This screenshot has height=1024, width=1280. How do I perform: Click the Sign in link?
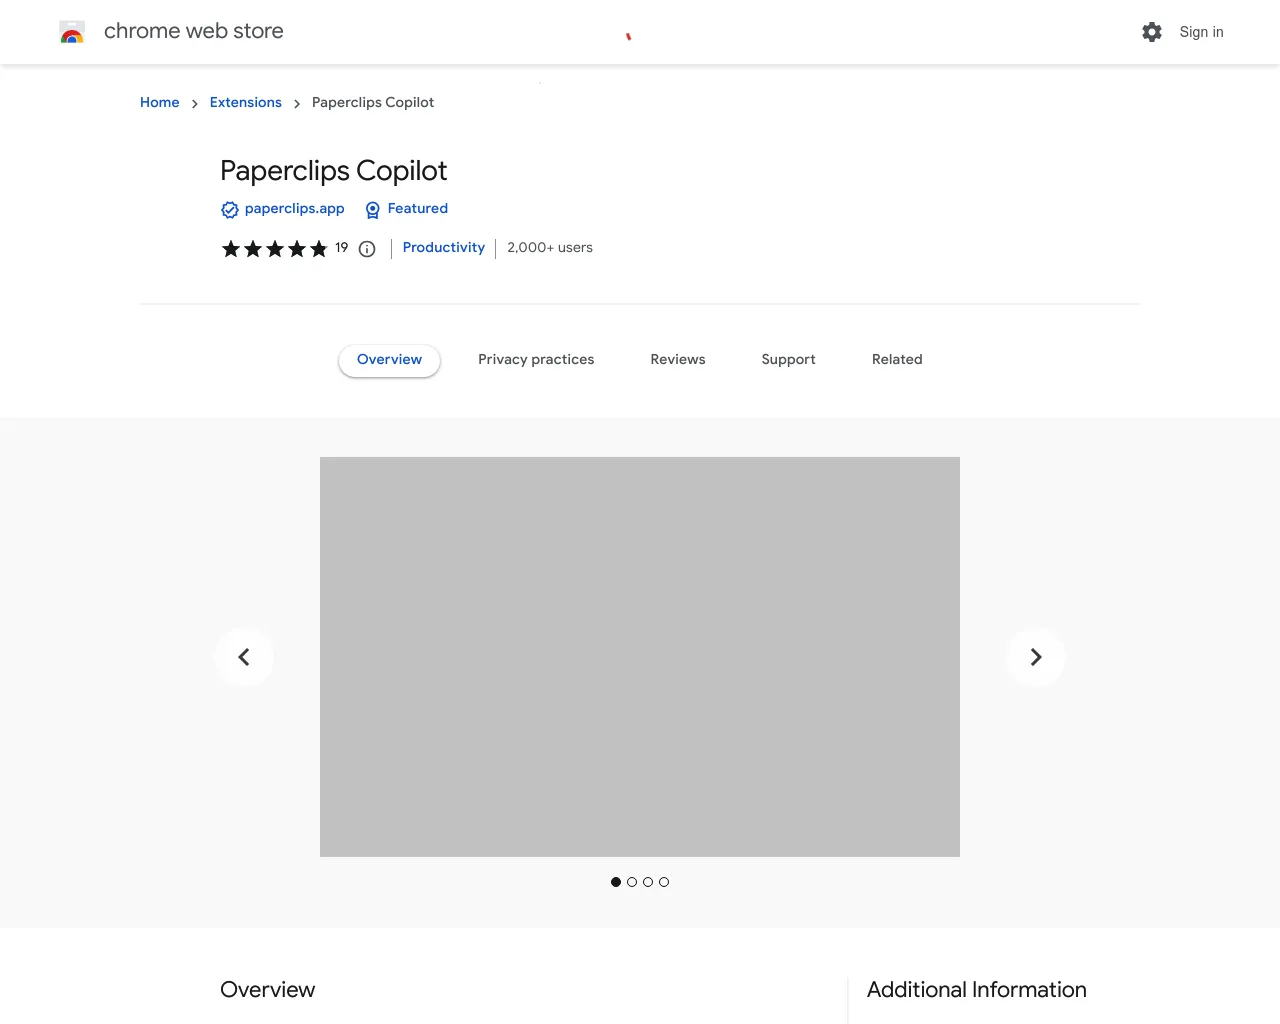(x=1201, y=32)
